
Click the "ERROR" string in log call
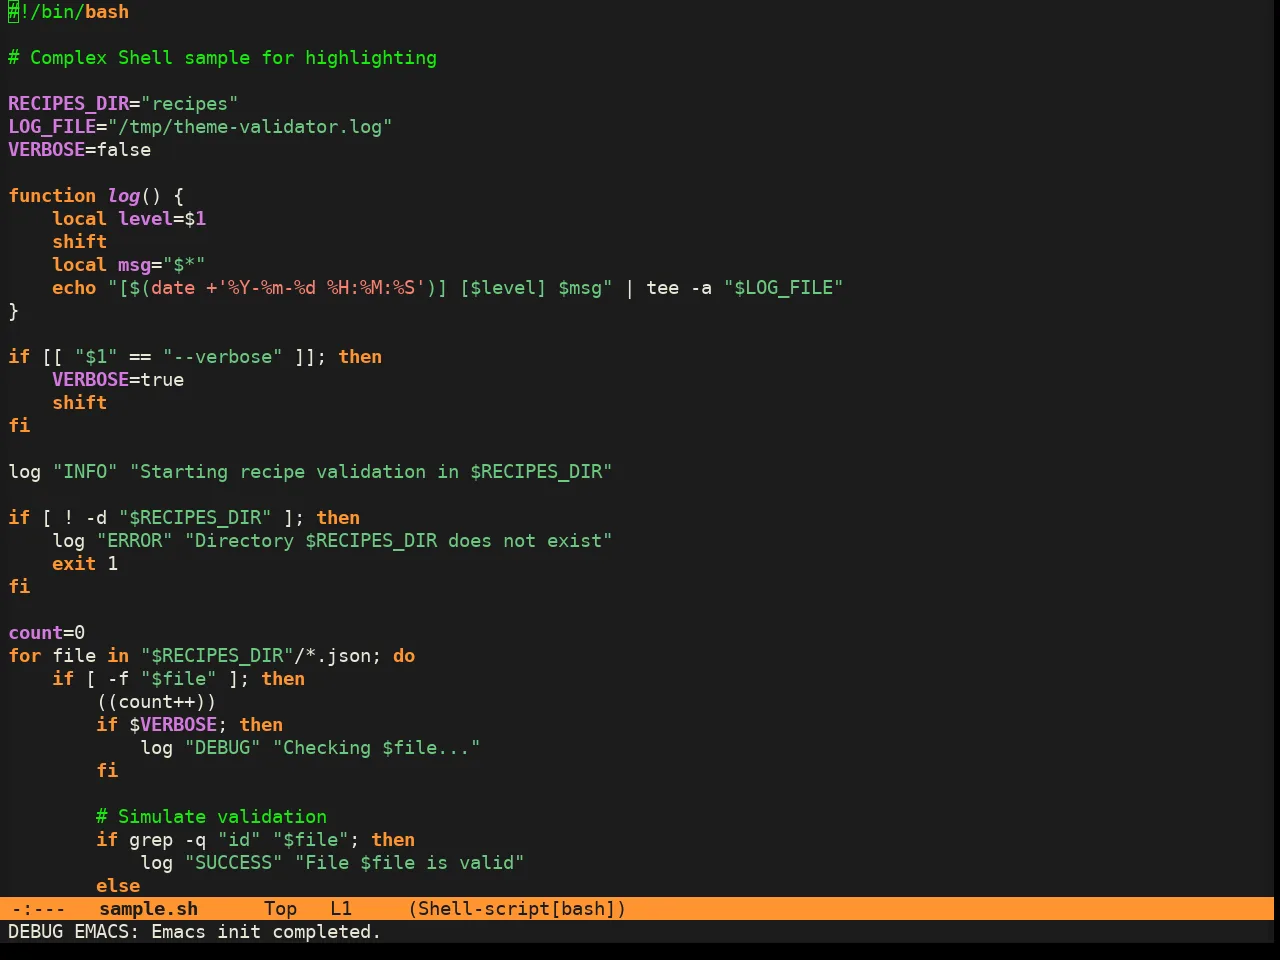click(134, 541)
